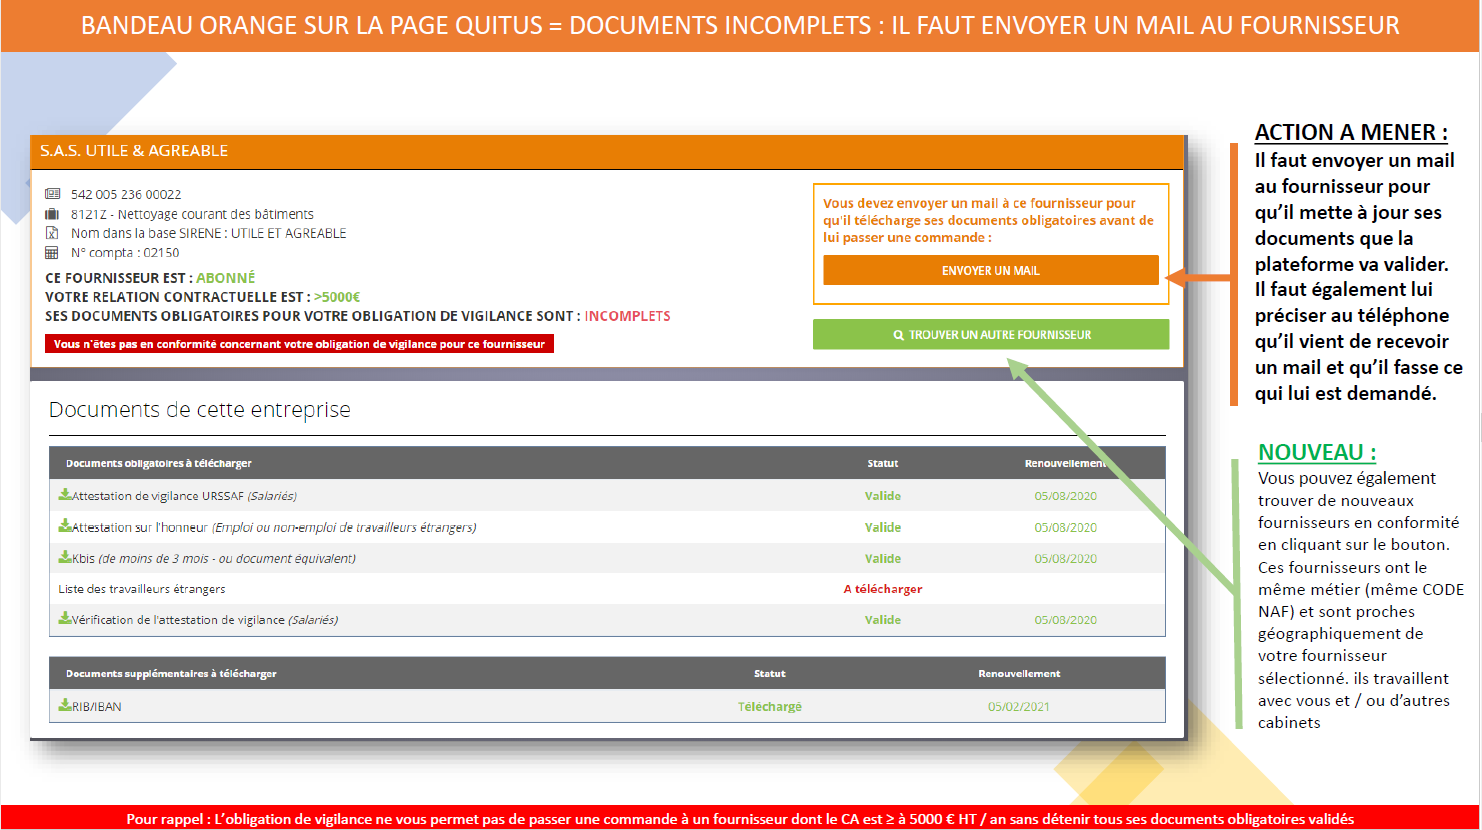
Task: Click the Valide status of Kbis row
Action: pos(883,558)
